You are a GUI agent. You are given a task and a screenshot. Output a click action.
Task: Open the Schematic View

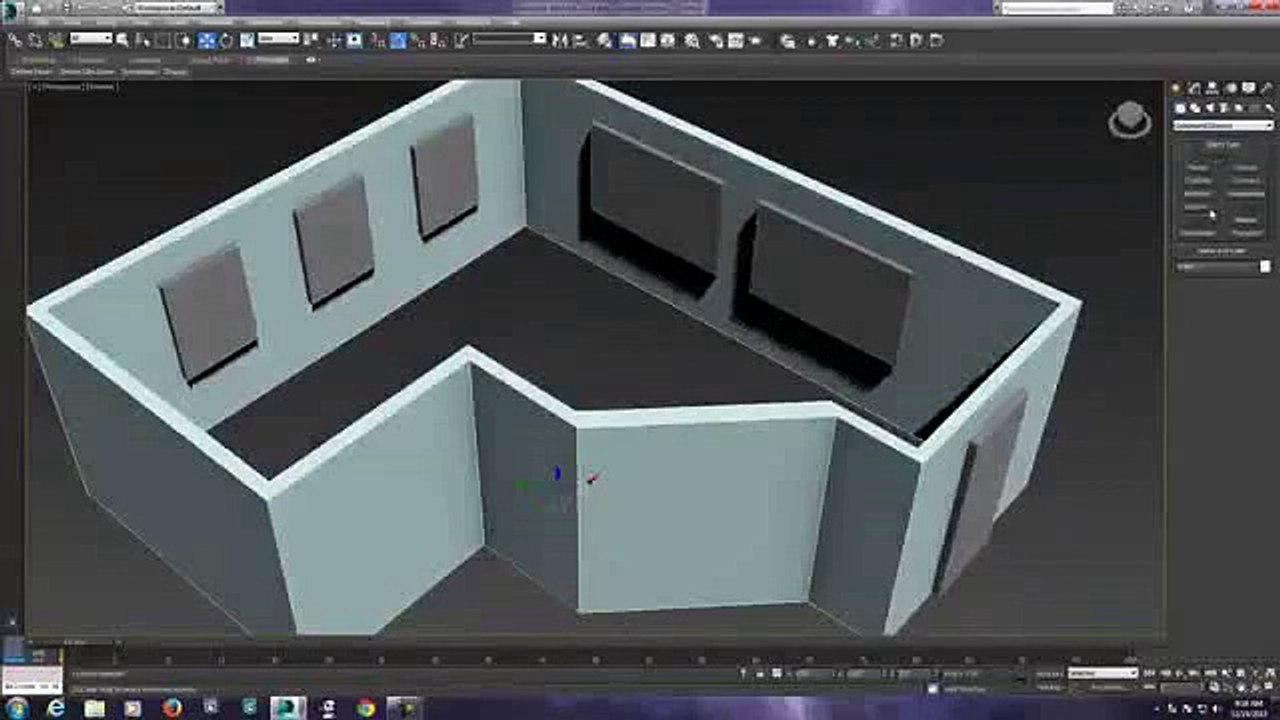point(667,41)
